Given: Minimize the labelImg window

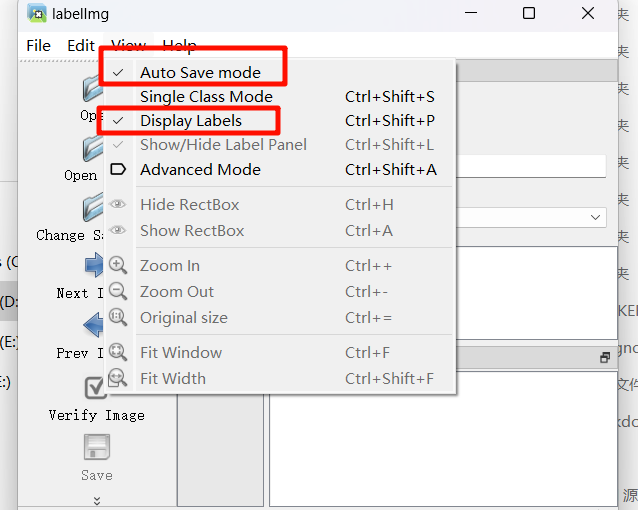Looking at the screenshot, I should point(471,13).
